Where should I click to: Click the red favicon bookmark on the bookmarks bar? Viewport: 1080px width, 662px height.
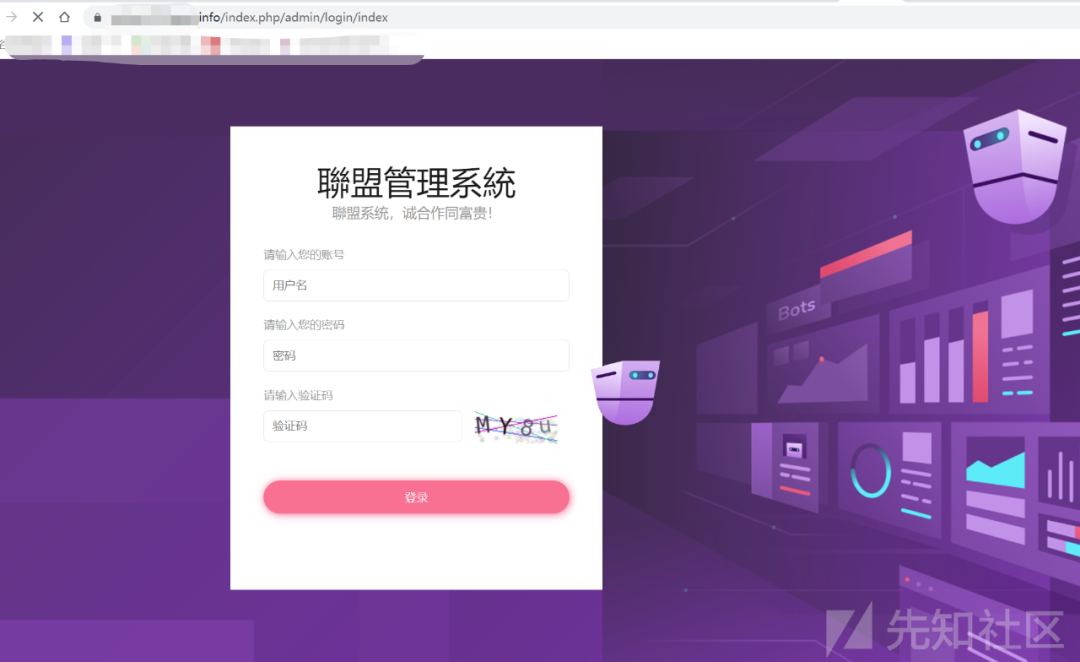pyautogui.click(x=211, y=44)
